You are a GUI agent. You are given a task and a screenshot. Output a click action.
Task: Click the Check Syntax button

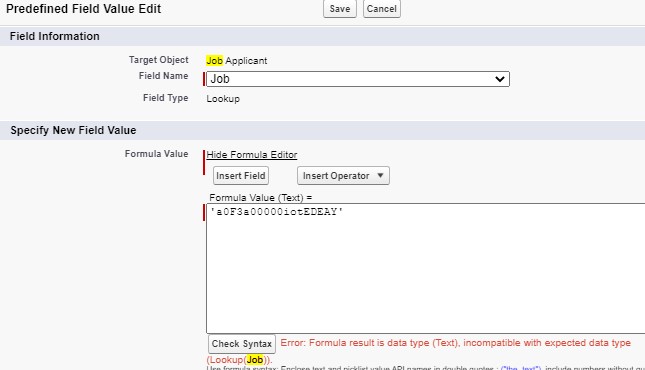pyautogui.click(x=242, y=344)
